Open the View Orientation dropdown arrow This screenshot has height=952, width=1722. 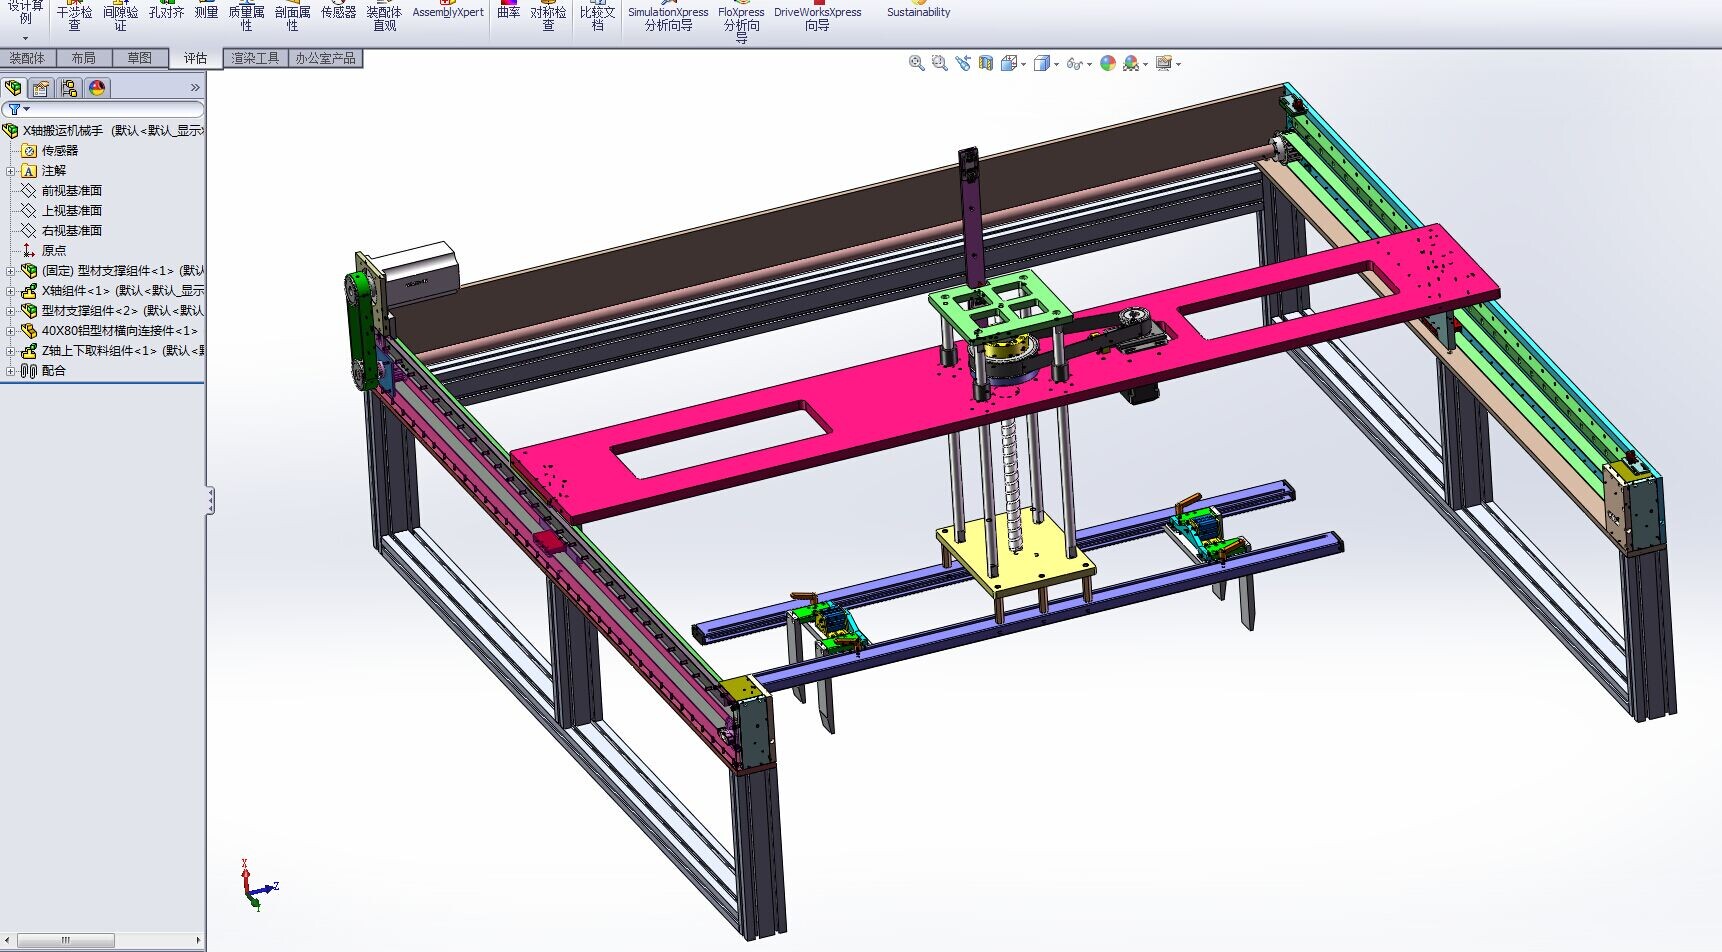[x=1023, y=64]
